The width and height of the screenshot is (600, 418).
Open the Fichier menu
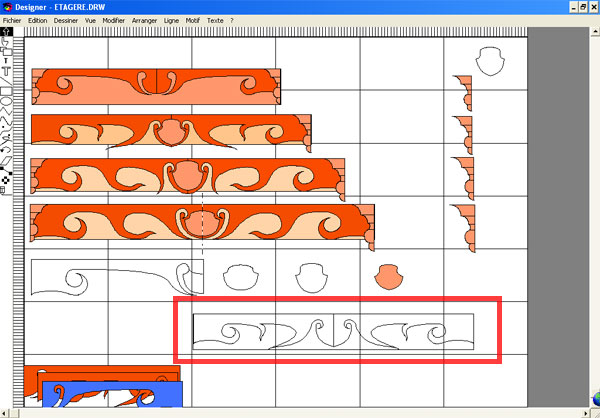[12, 21]
